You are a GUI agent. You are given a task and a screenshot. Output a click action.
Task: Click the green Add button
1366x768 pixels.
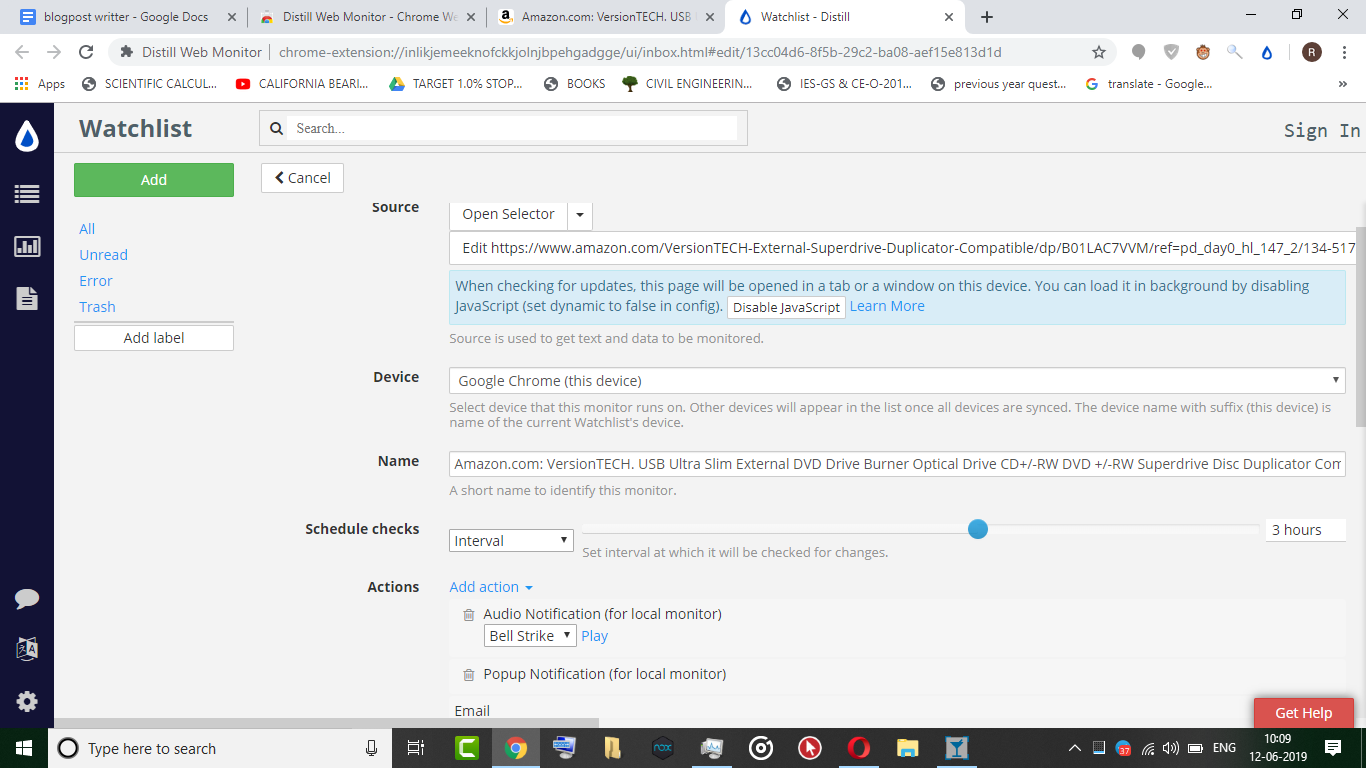pyautogui.click(x=154, y=180)
